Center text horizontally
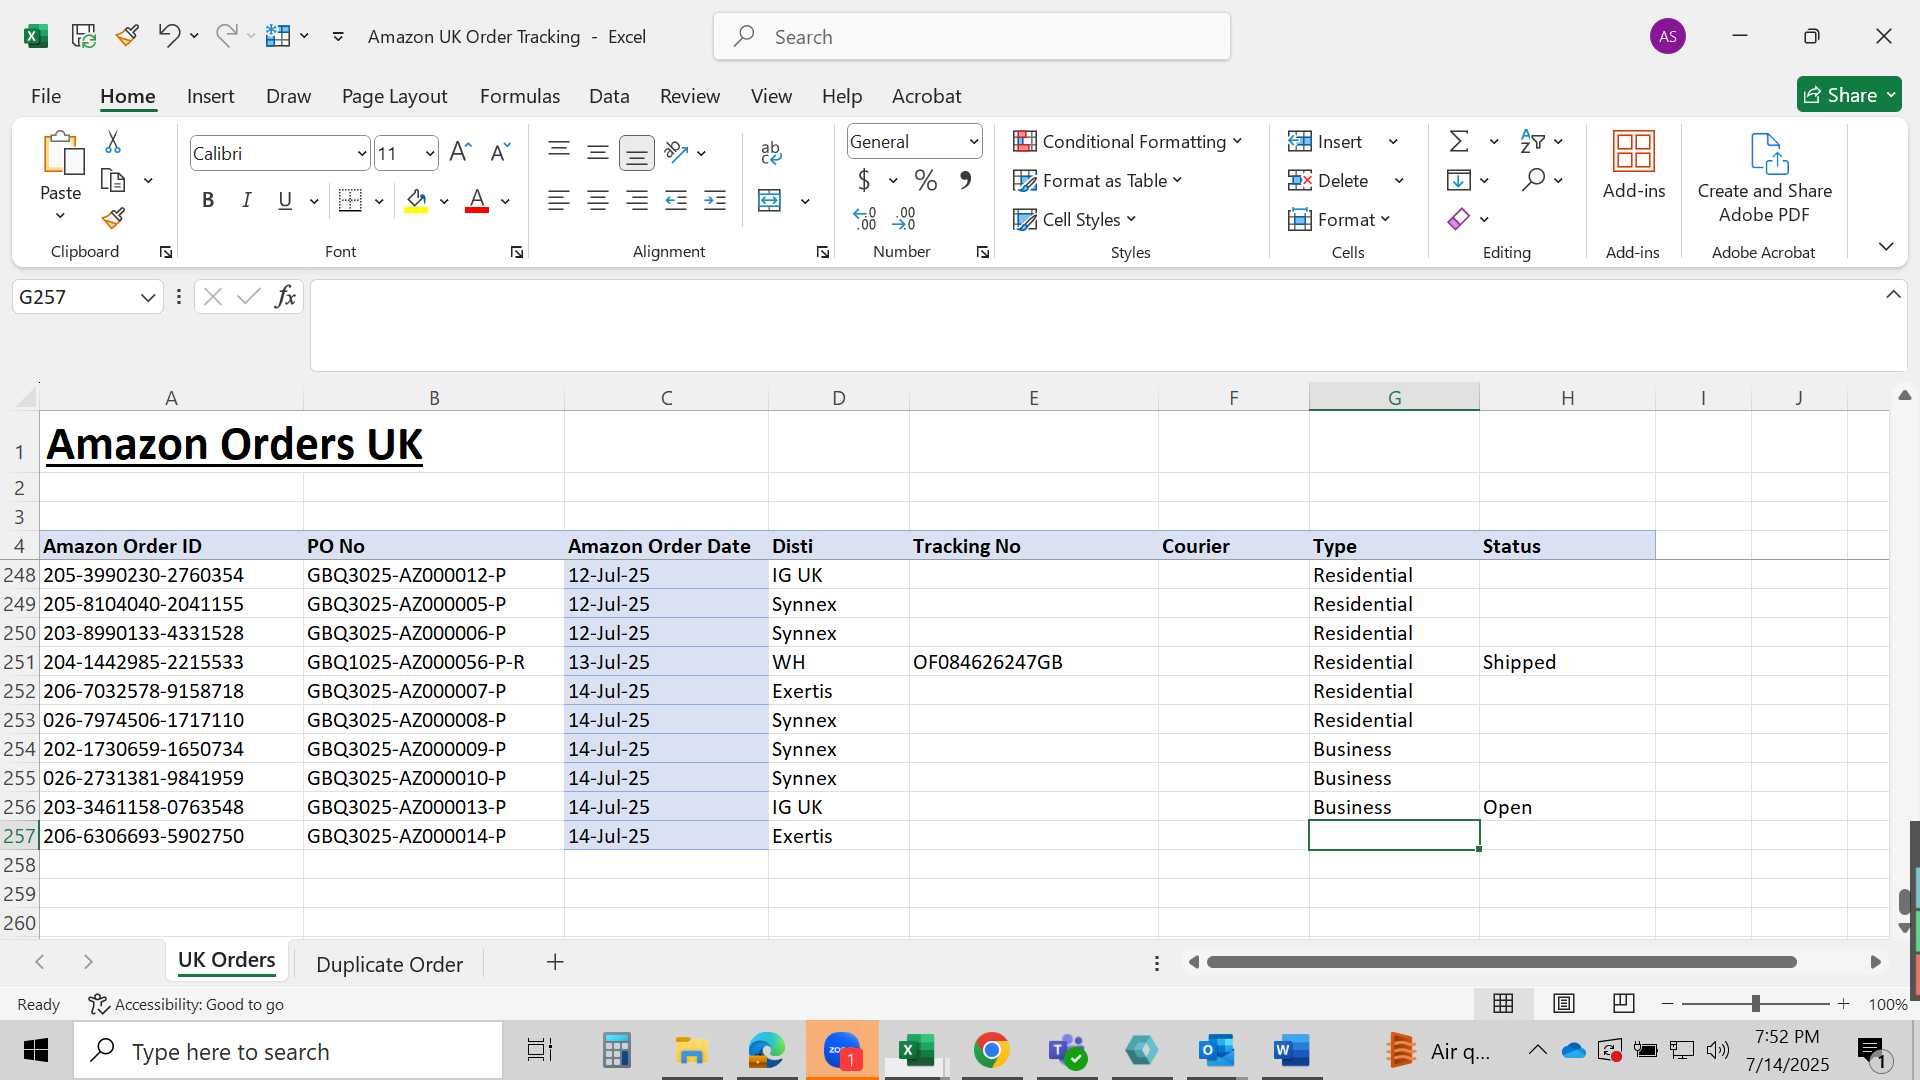This screenshot has width=1920, height=1080. tap(598, 200)
